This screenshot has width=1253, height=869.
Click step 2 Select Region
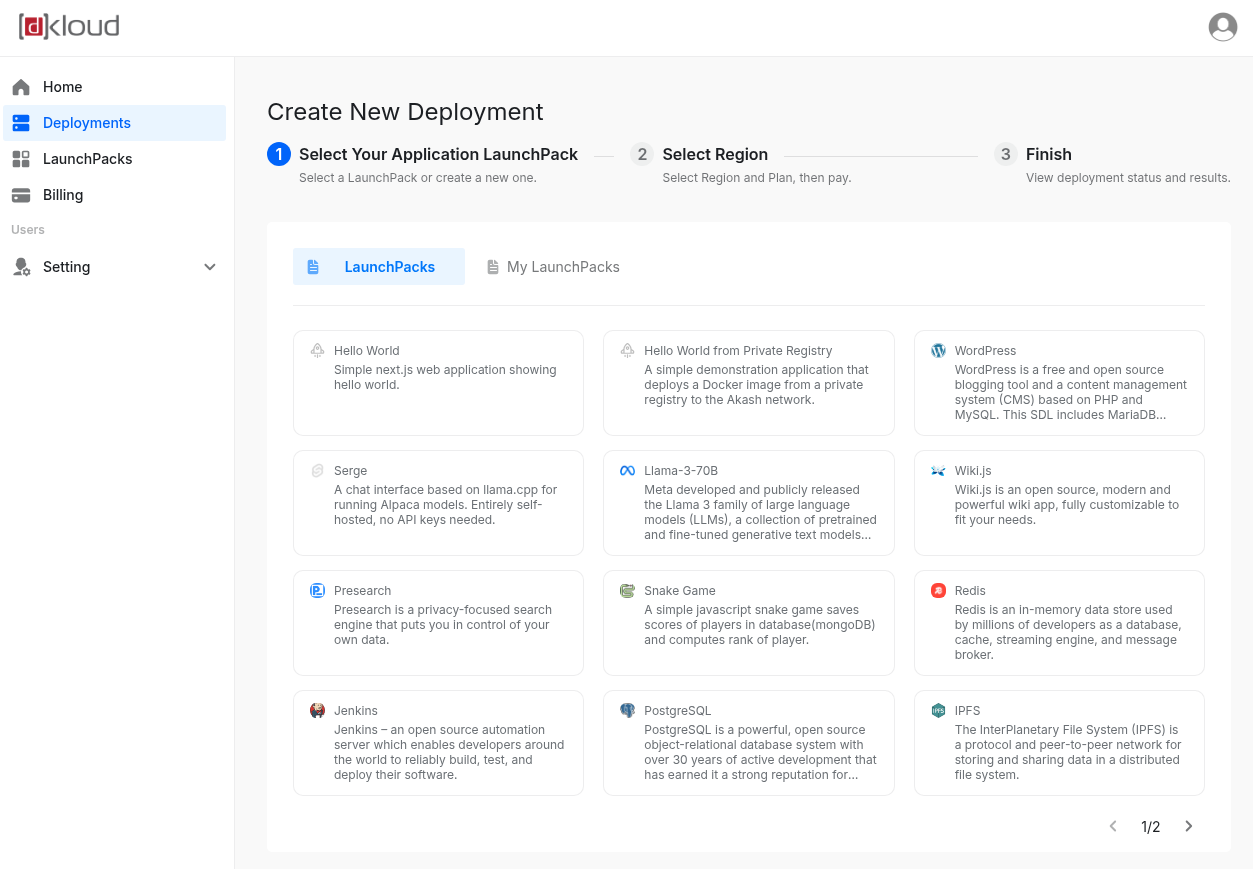[x=714, y=154]
